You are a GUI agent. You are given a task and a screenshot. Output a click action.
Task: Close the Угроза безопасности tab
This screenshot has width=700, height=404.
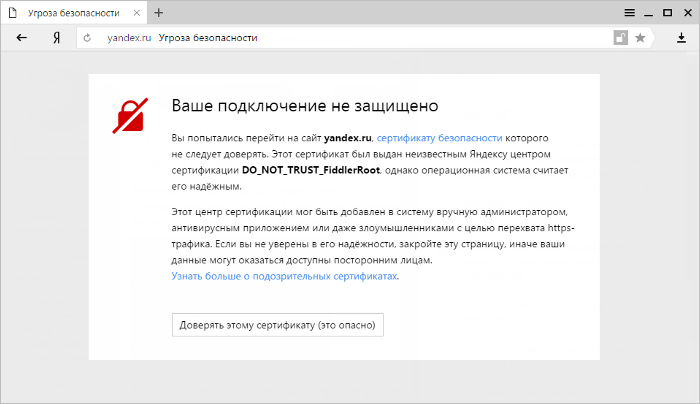(x=137, y=13)
